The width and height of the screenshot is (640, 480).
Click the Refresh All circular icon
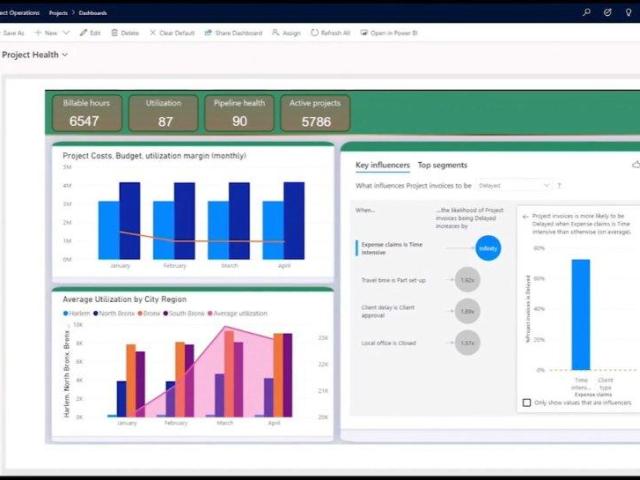tap(314, 33)
